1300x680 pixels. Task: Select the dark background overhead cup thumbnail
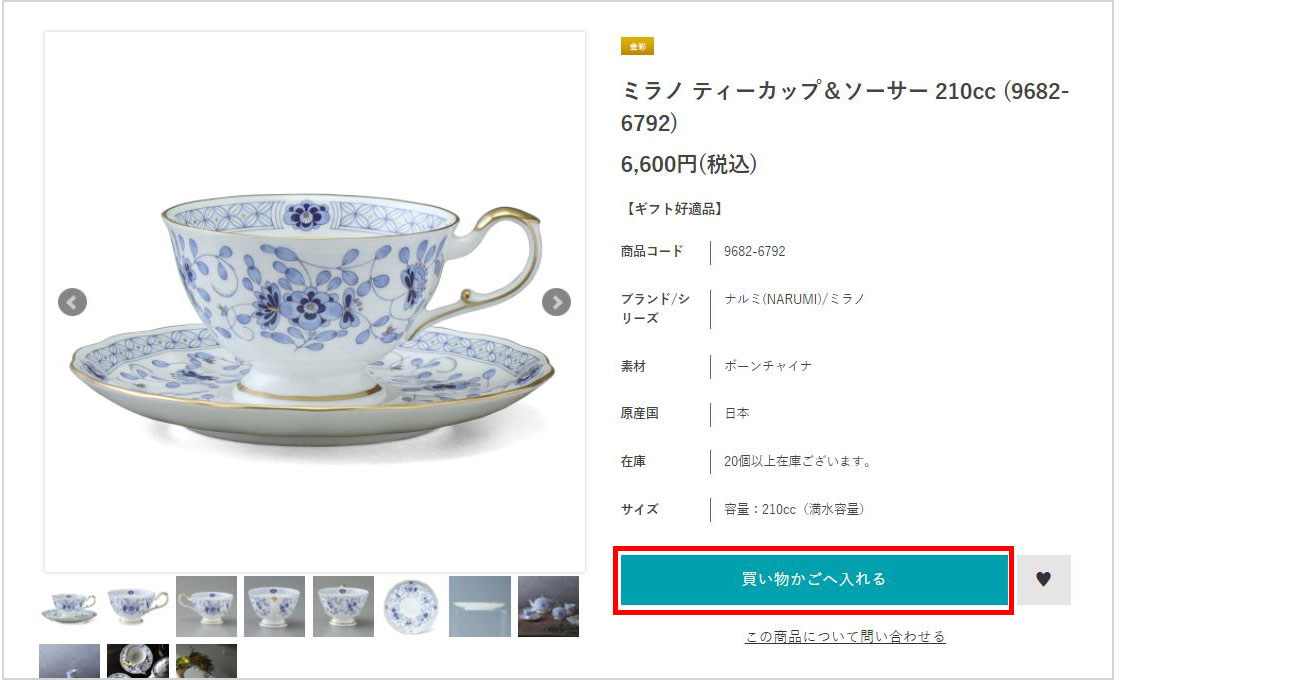point(138,662)
